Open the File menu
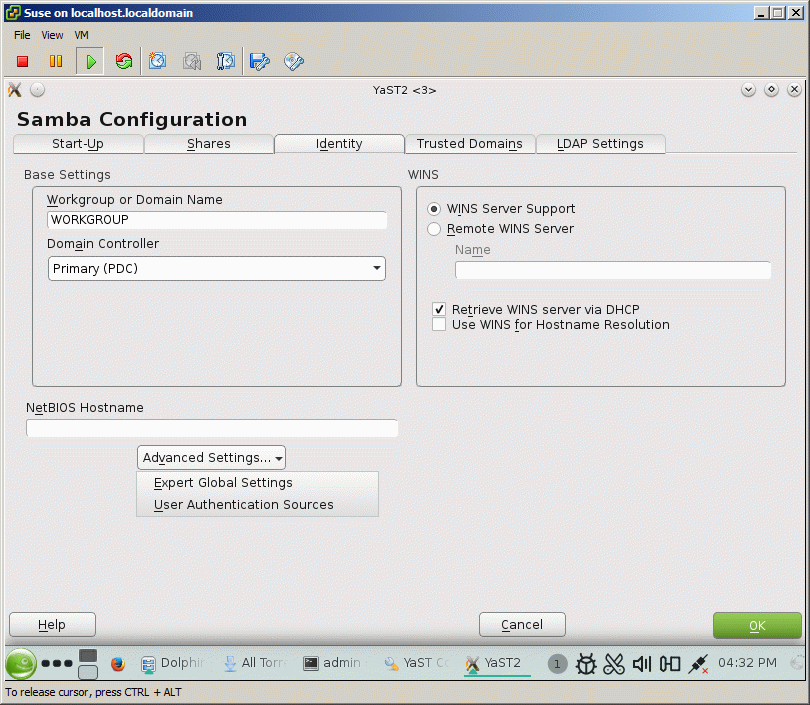The height and width of the screenshot is (705, 810). click(22, 35)
